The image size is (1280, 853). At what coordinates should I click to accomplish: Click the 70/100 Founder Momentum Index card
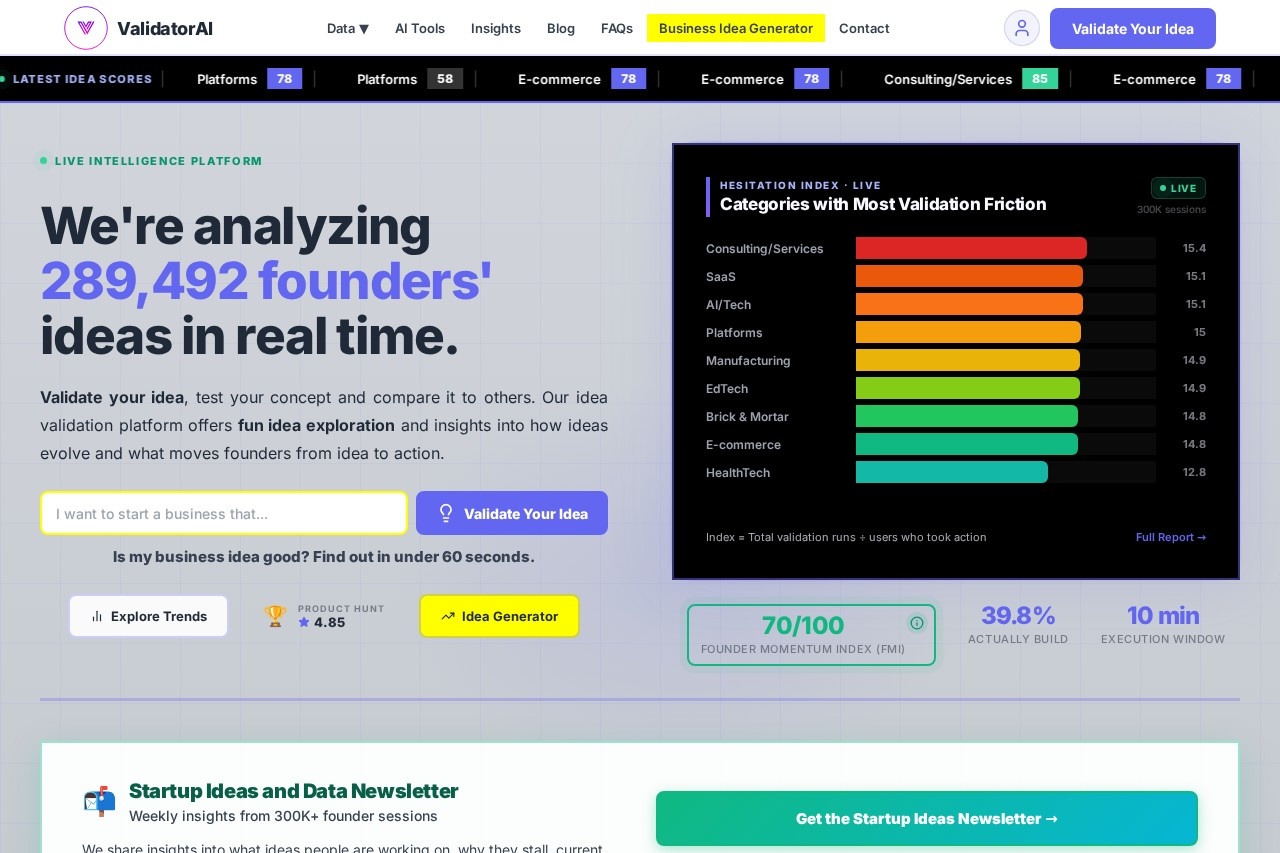(x=811, y=635)
